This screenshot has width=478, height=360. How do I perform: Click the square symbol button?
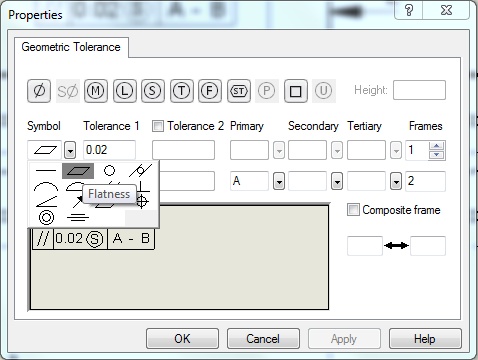click(x=296, y=91)
